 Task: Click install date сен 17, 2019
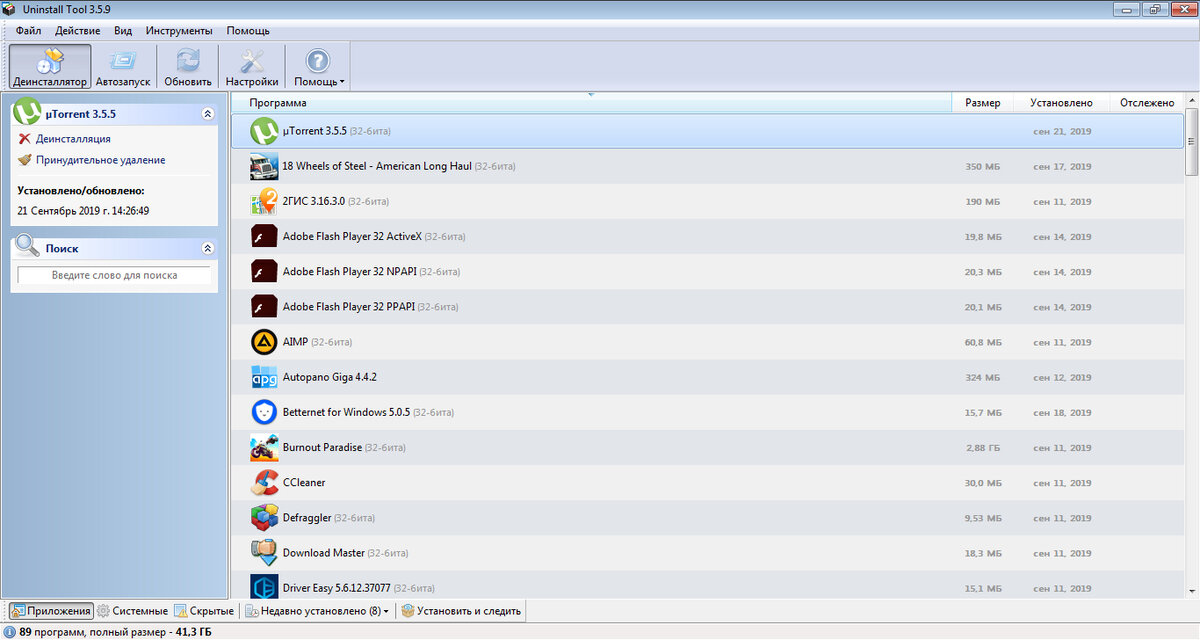(1062, 167)
